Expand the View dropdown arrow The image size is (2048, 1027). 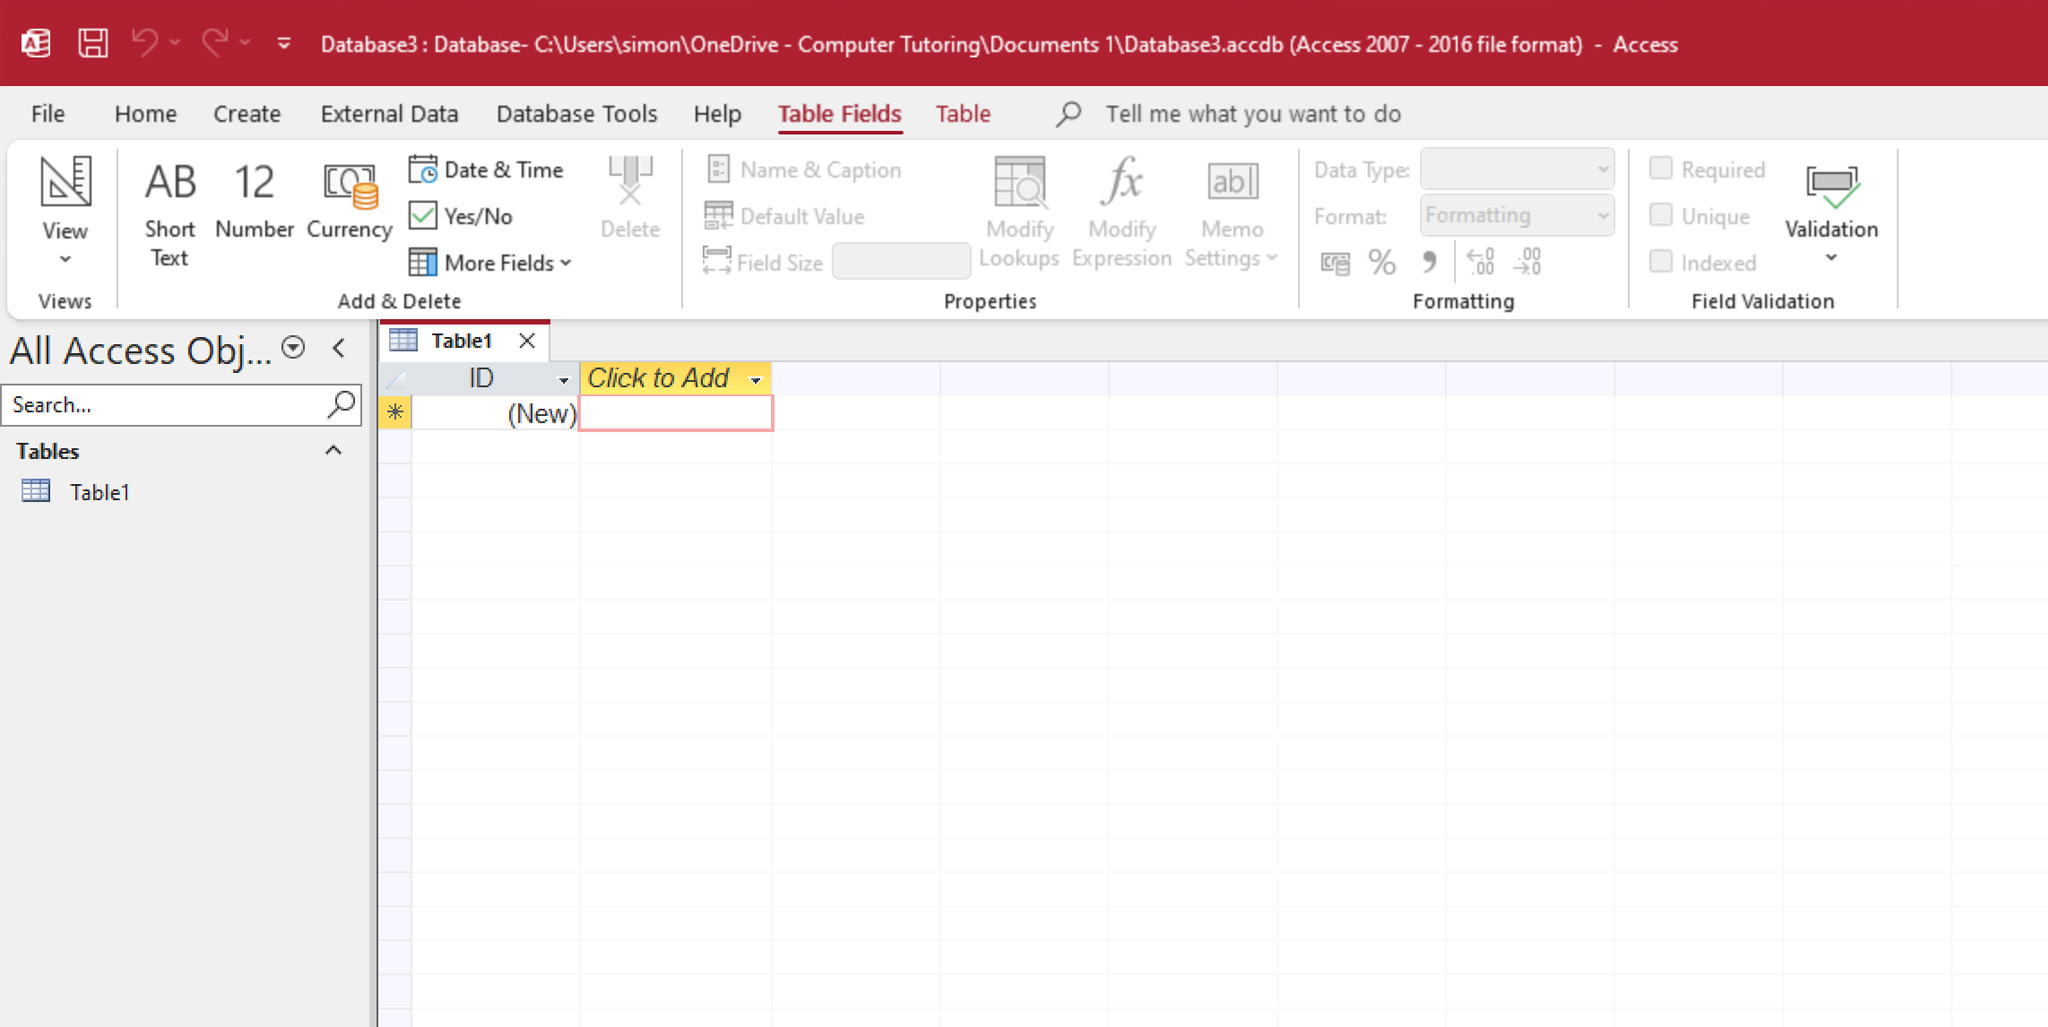click(x=65, y=260)
